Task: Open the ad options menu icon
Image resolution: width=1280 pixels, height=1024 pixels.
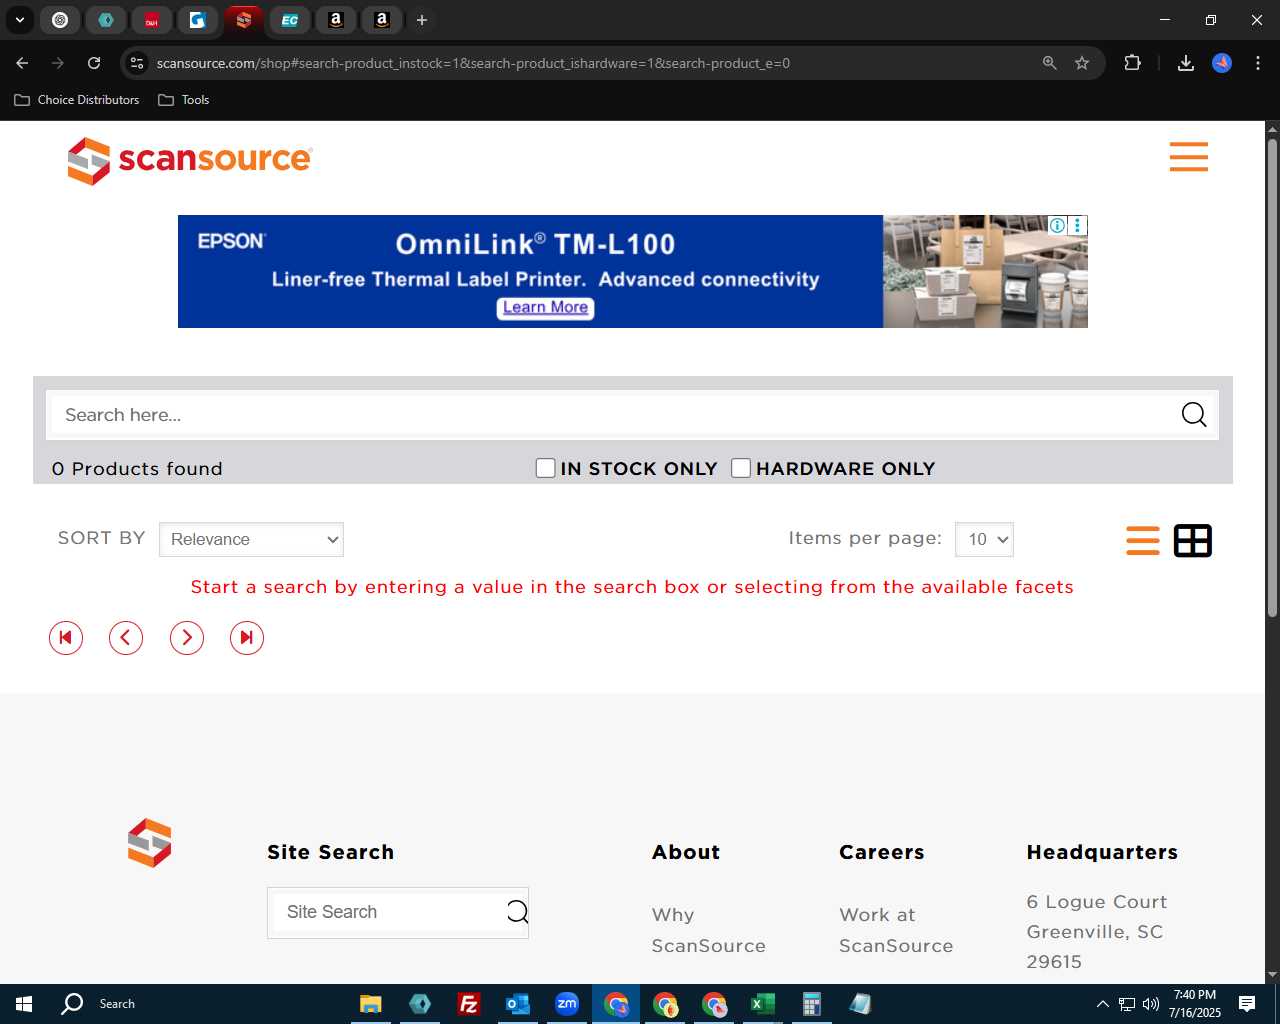Action: coord(1077,225)
